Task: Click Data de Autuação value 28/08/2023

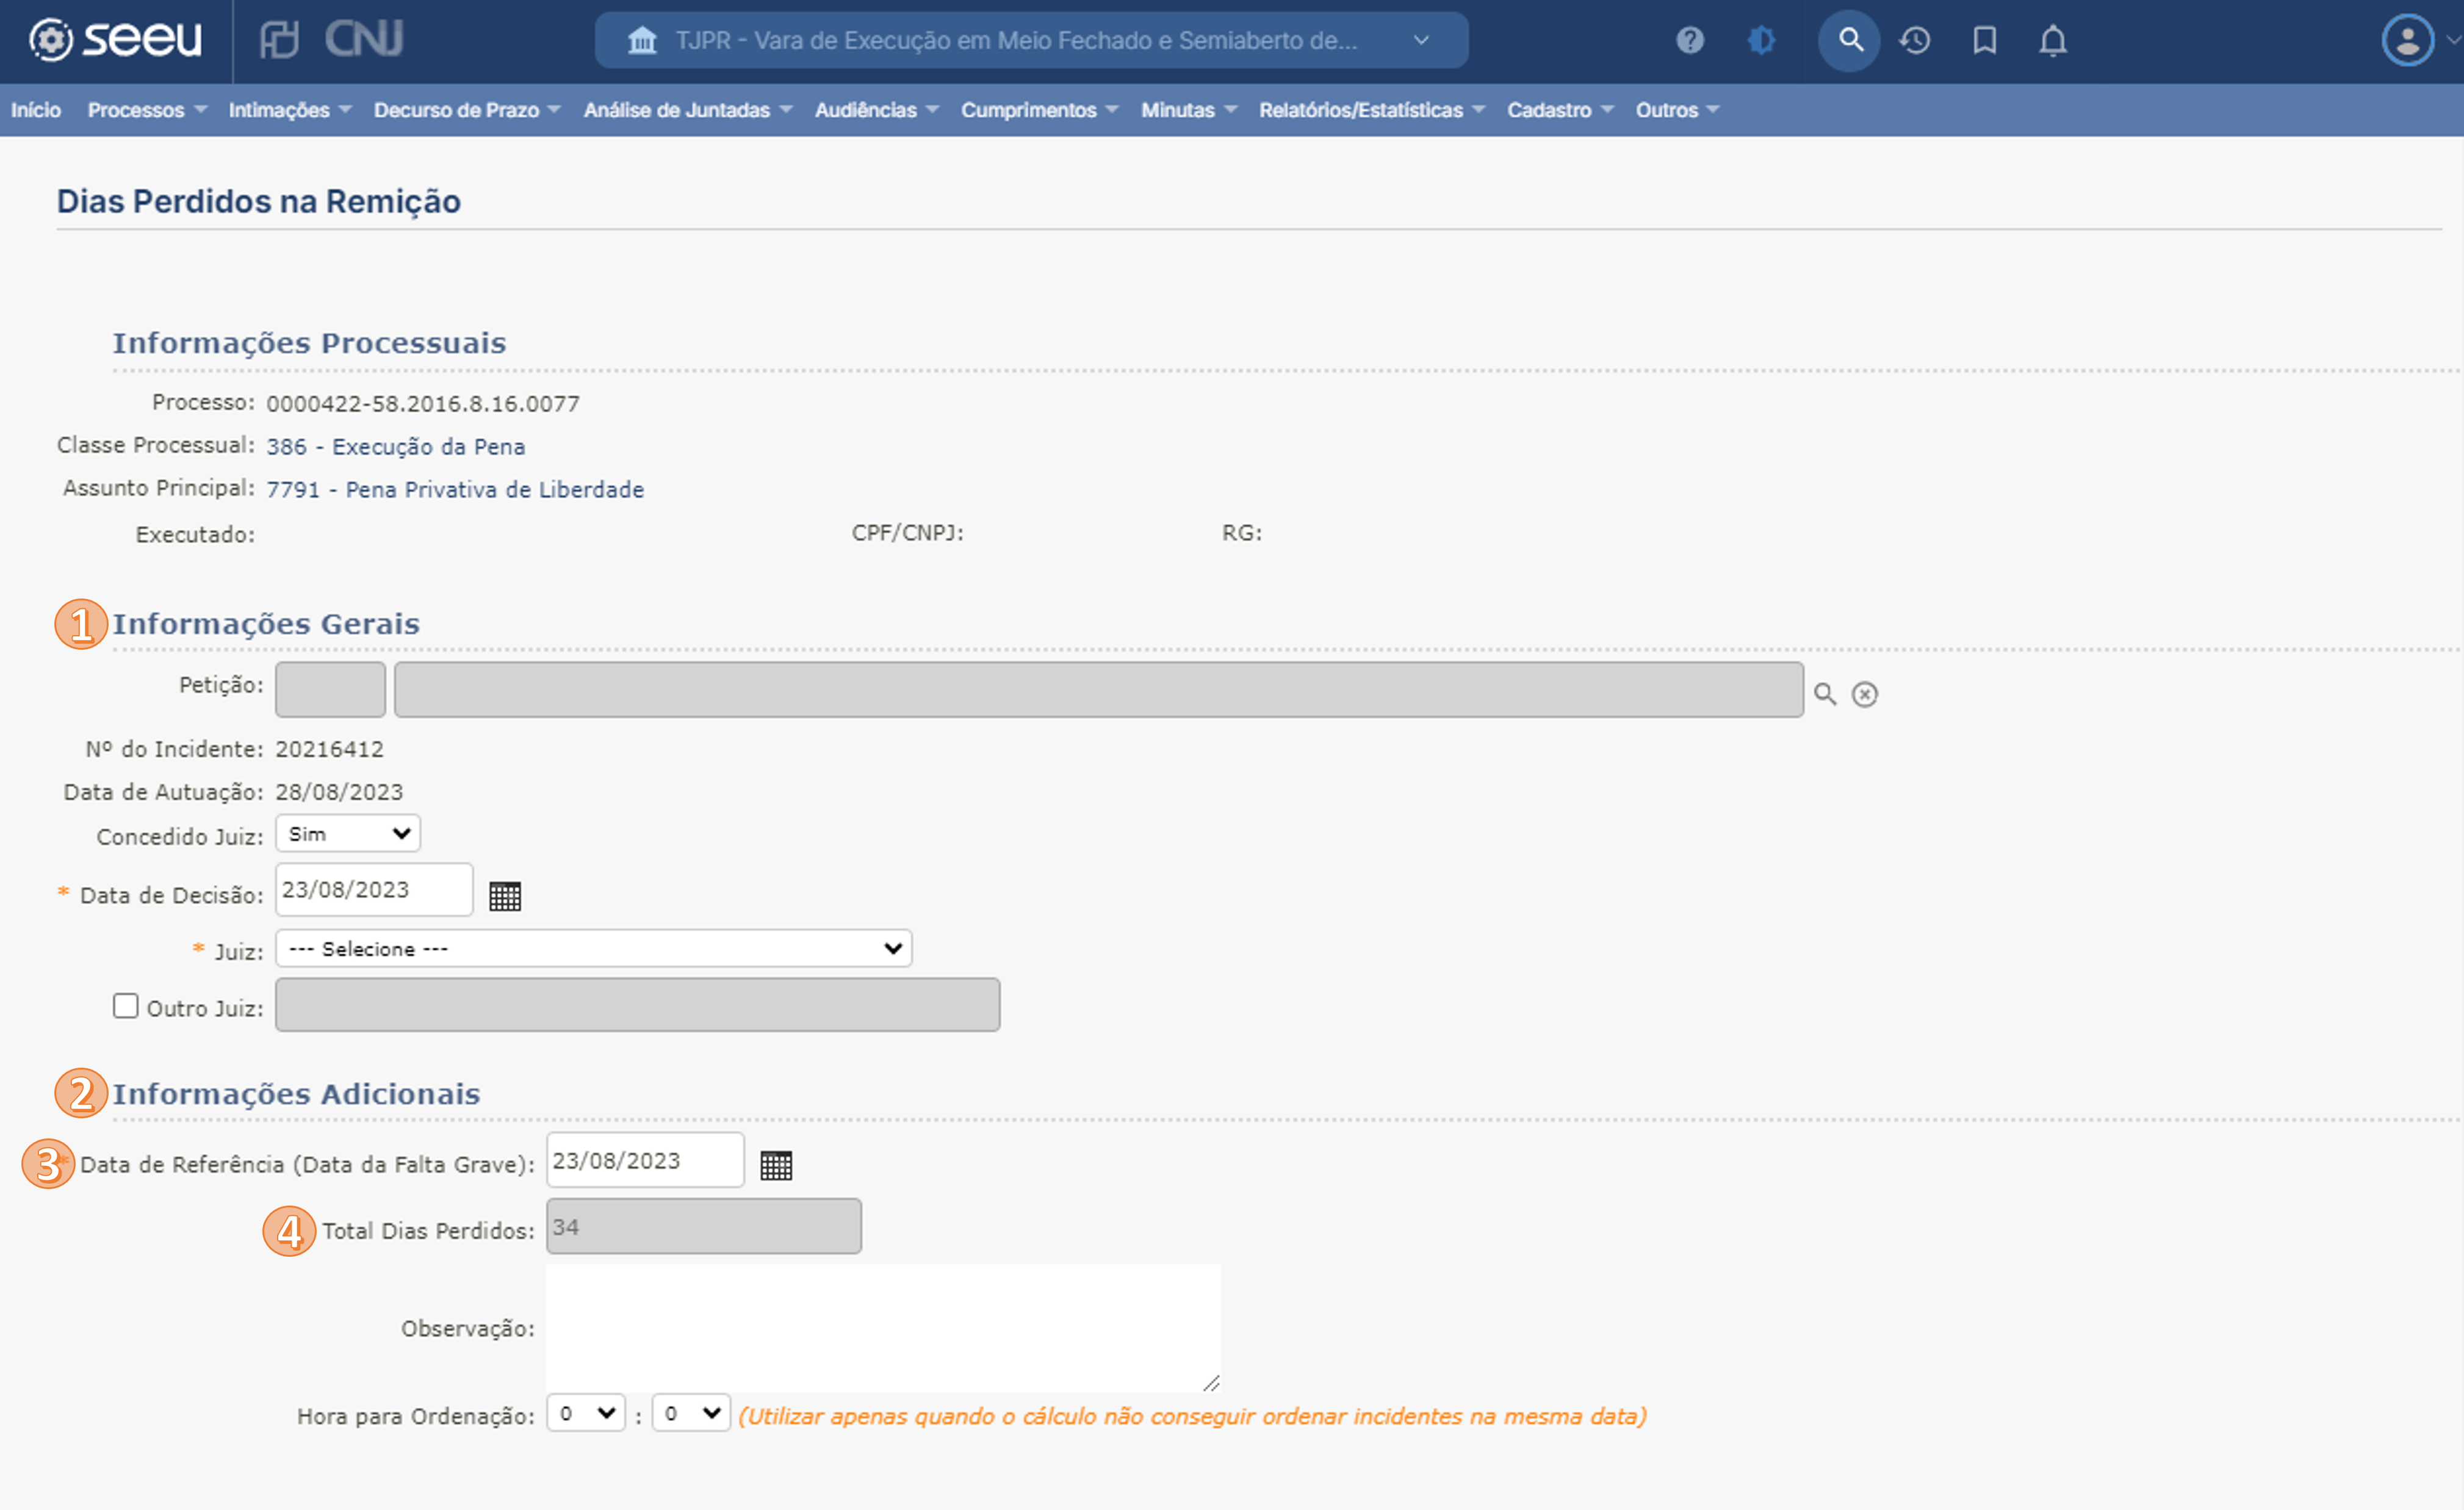Action: point(339,792)
